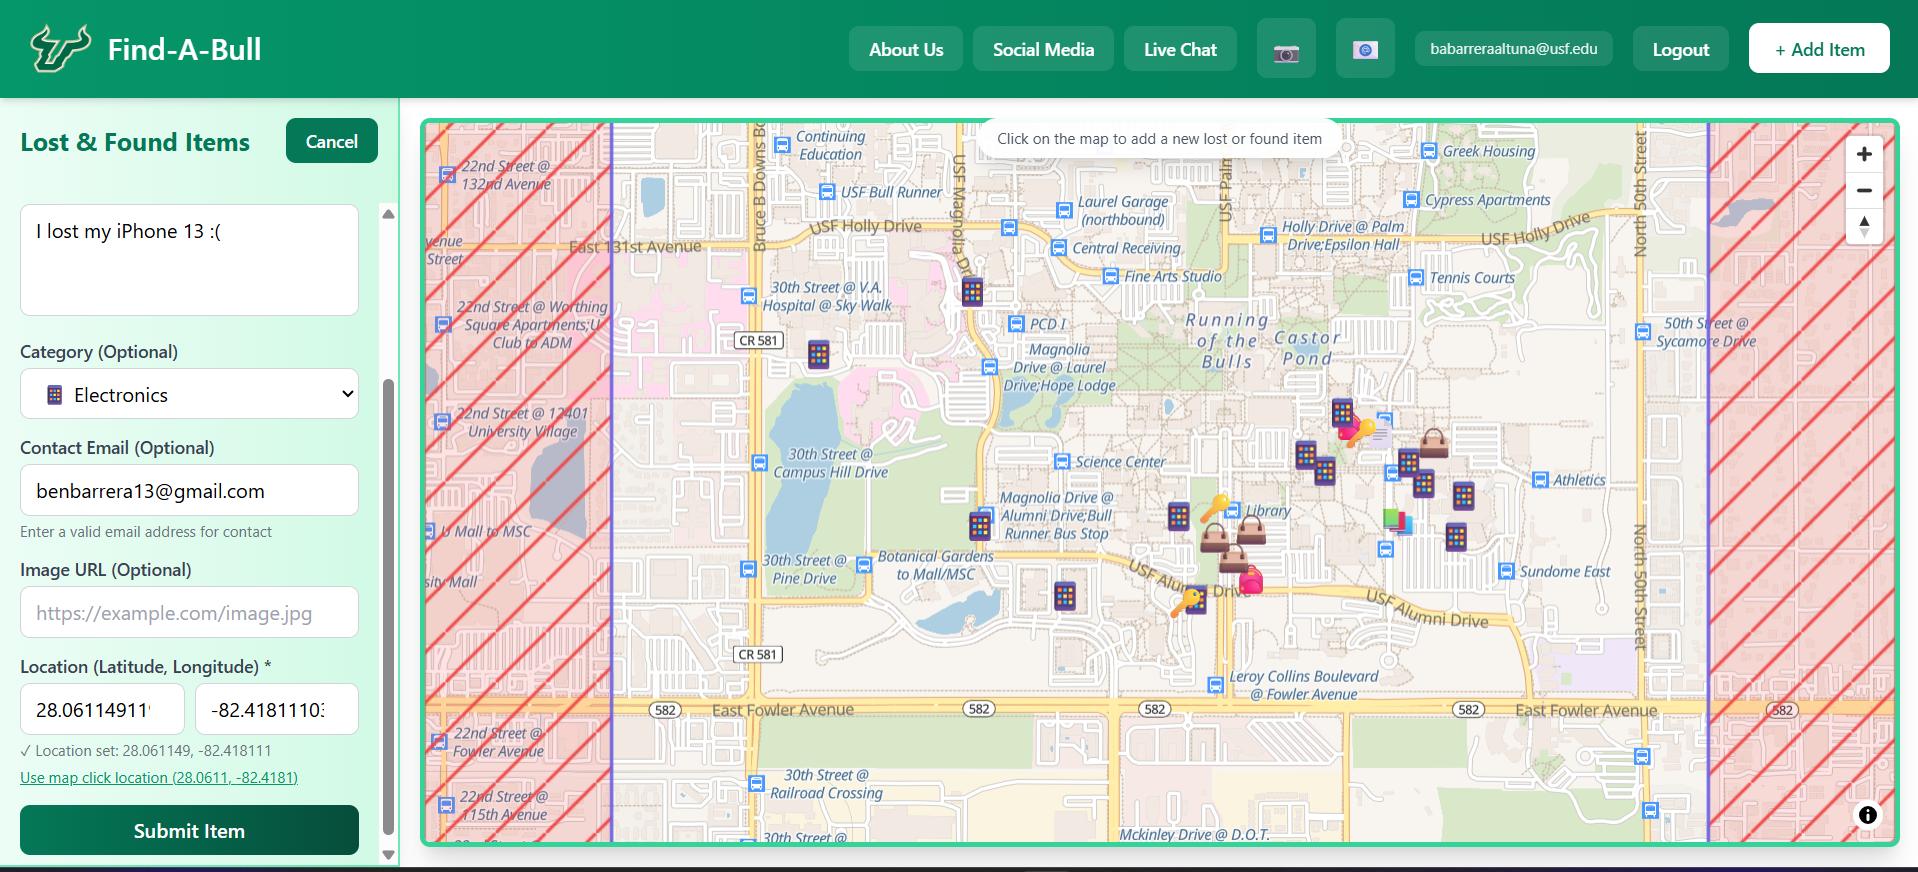Open the Category dropdown showing Electronics
The height and width of the screenshot is (872, 1918).
[189, 394]
